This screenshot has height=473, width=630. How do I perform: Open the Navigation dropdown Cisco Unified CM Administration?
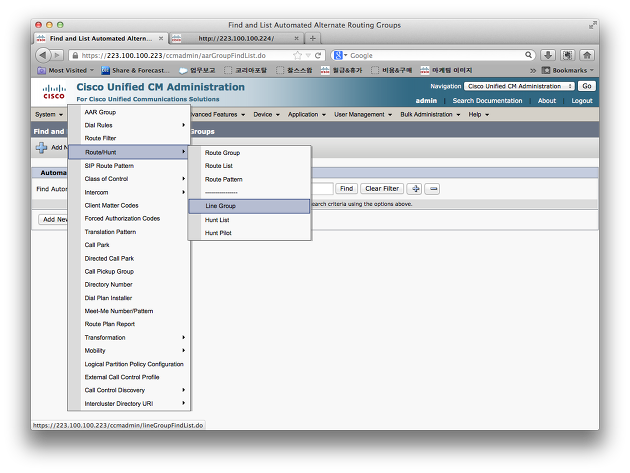519,86
